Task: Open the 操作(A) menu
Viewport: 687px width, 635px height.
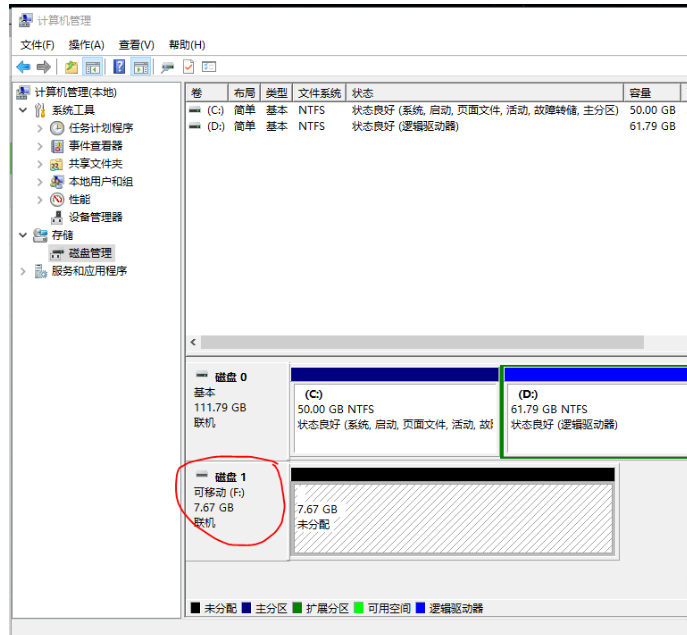Action: click(86, 45)
